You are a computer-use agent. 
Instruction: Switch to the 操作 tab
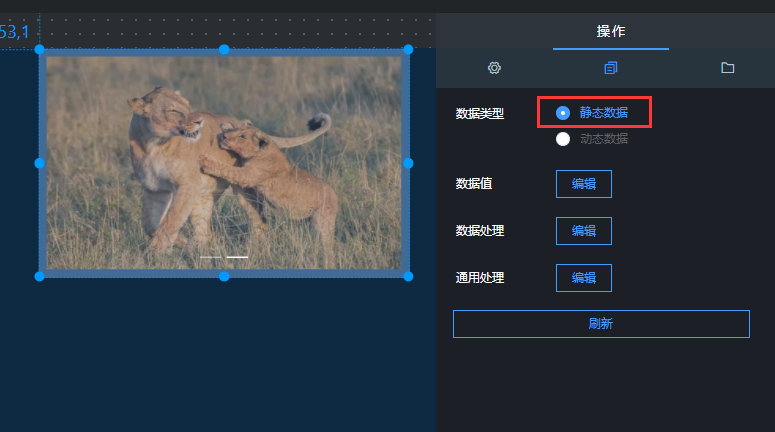611,32
